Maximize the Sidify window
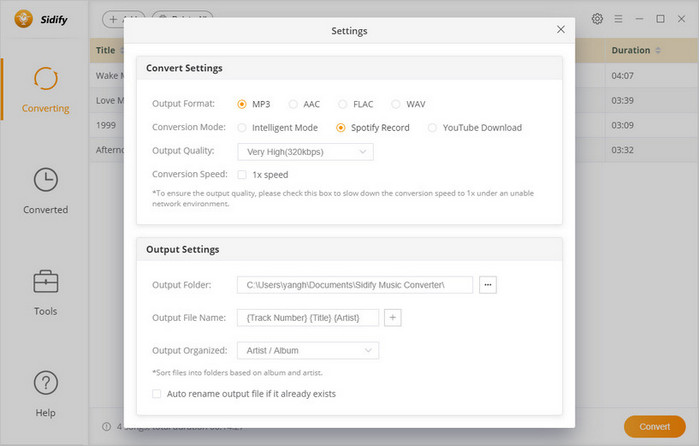The image size is (699, 446). (660, 19)
